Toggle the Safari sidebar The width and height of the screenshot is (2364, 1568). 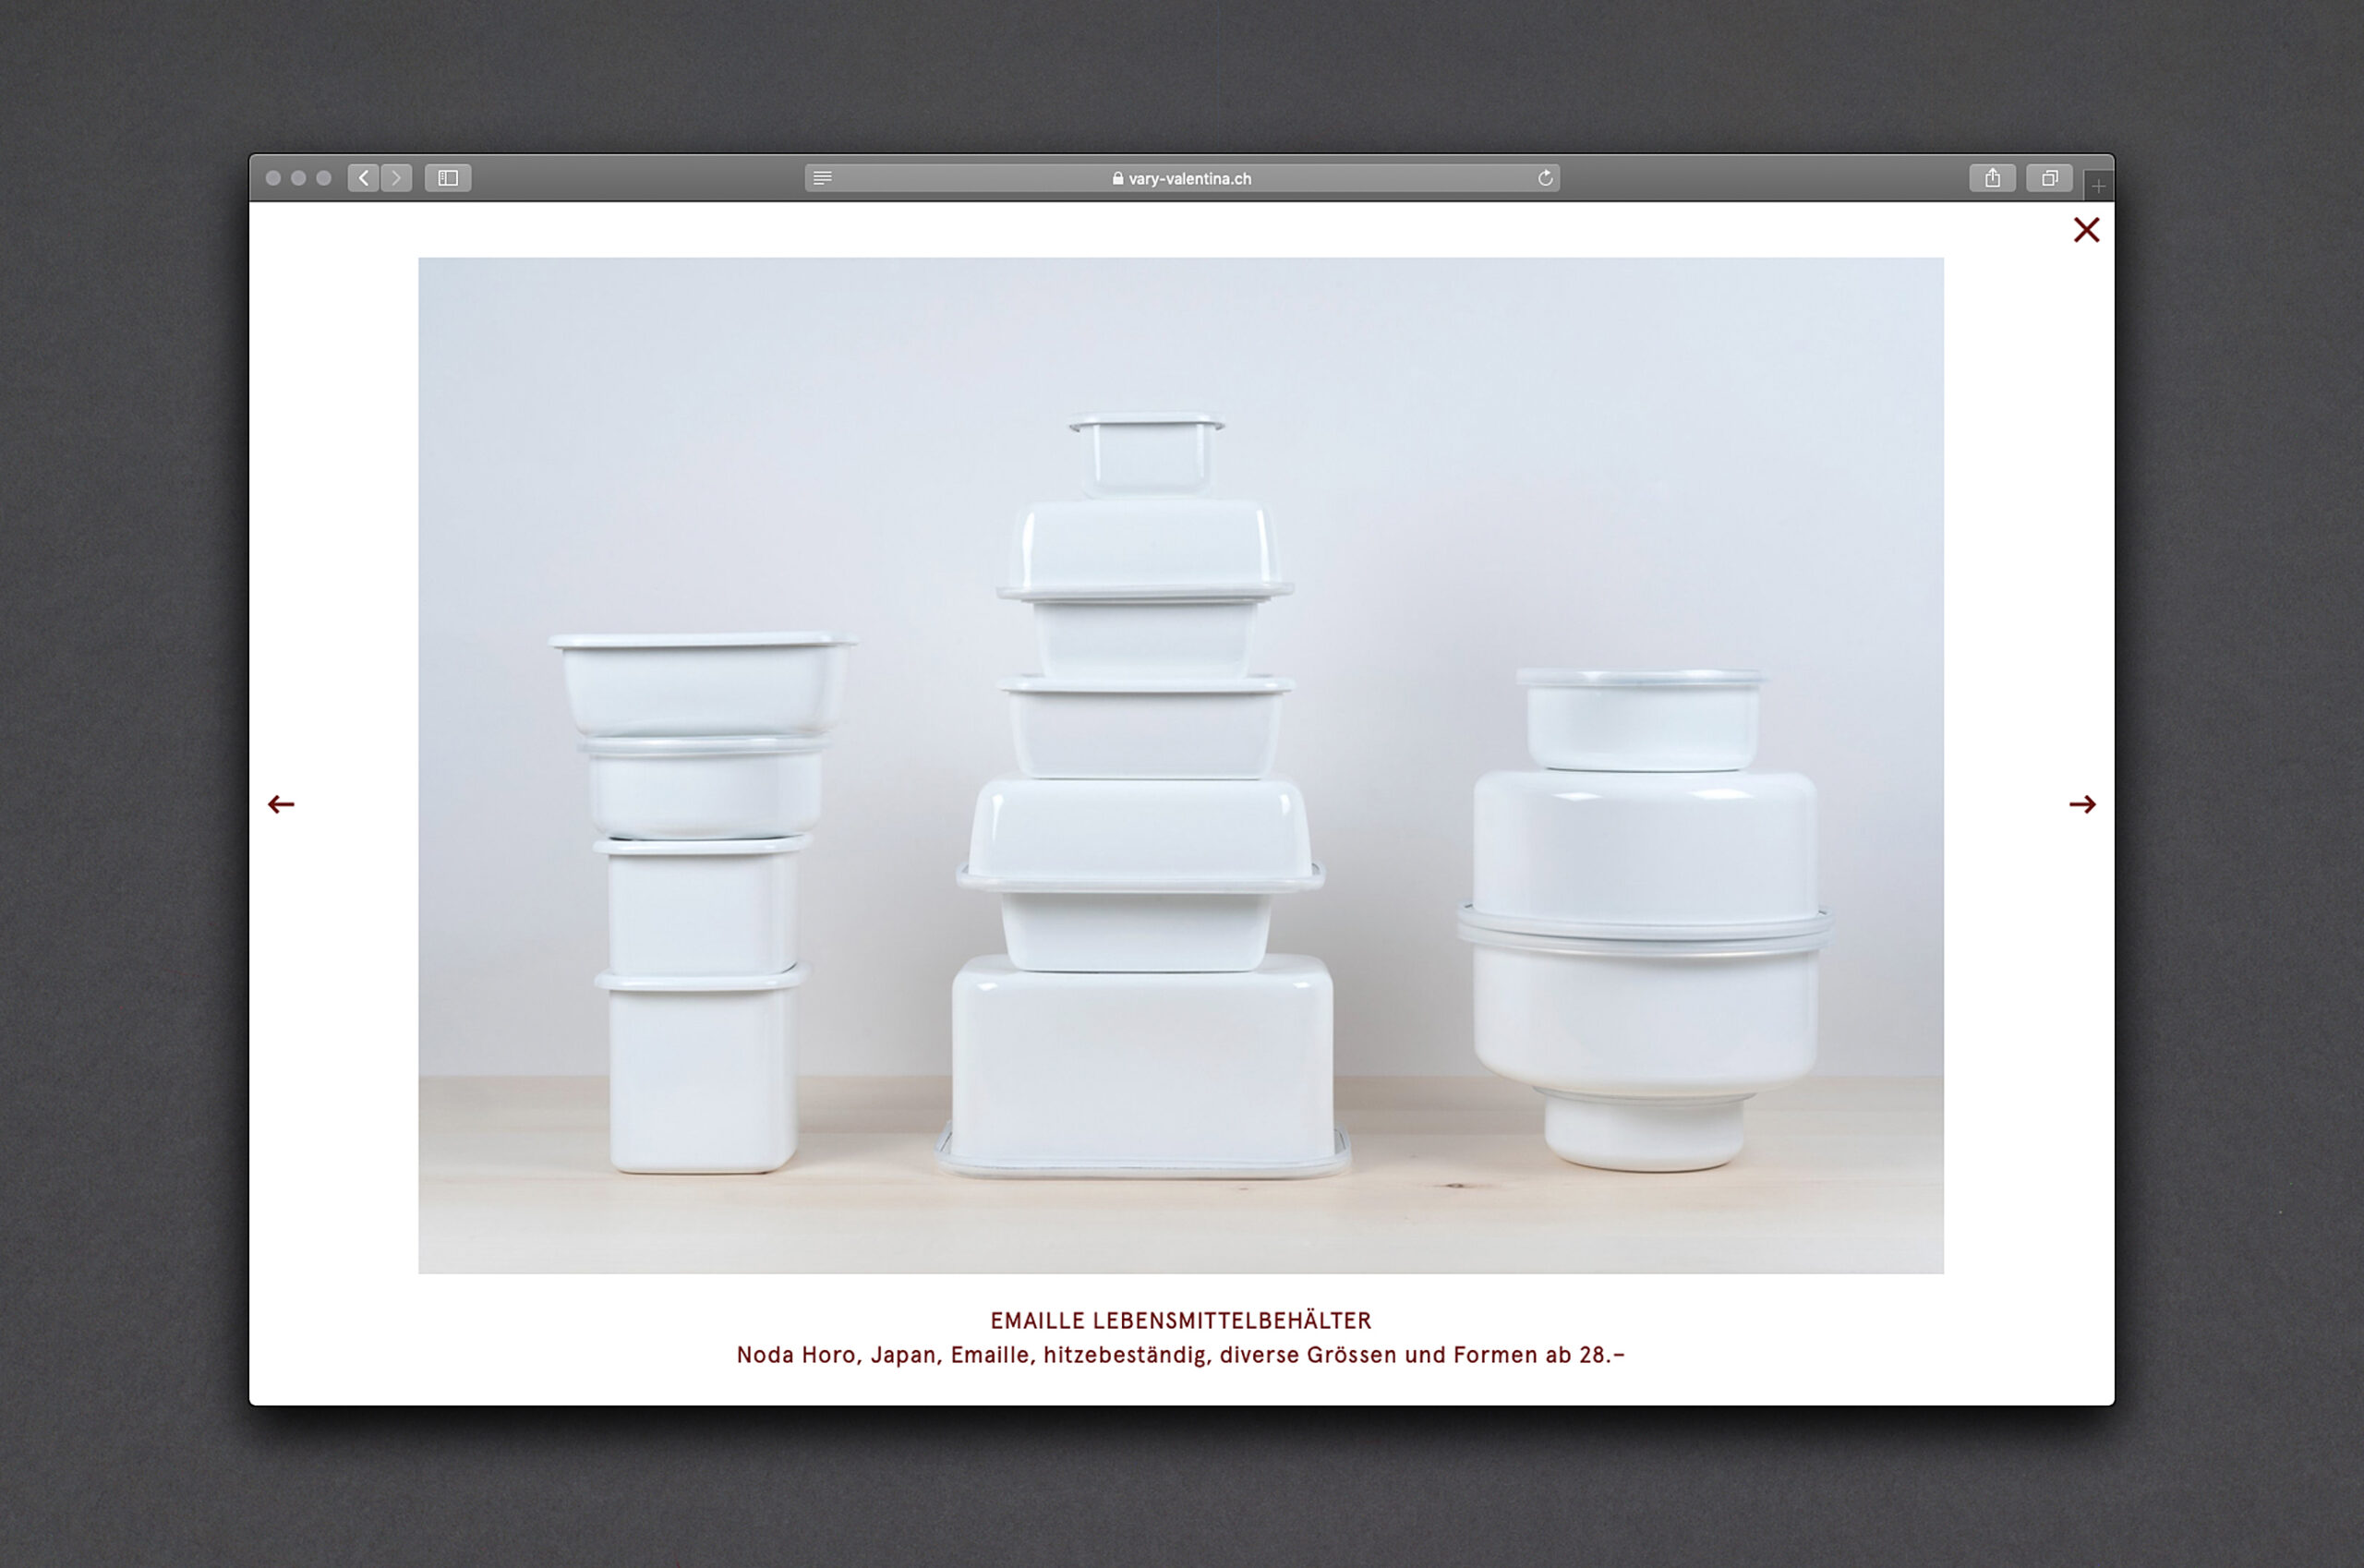pyautogui.click(x=448, y=178)
